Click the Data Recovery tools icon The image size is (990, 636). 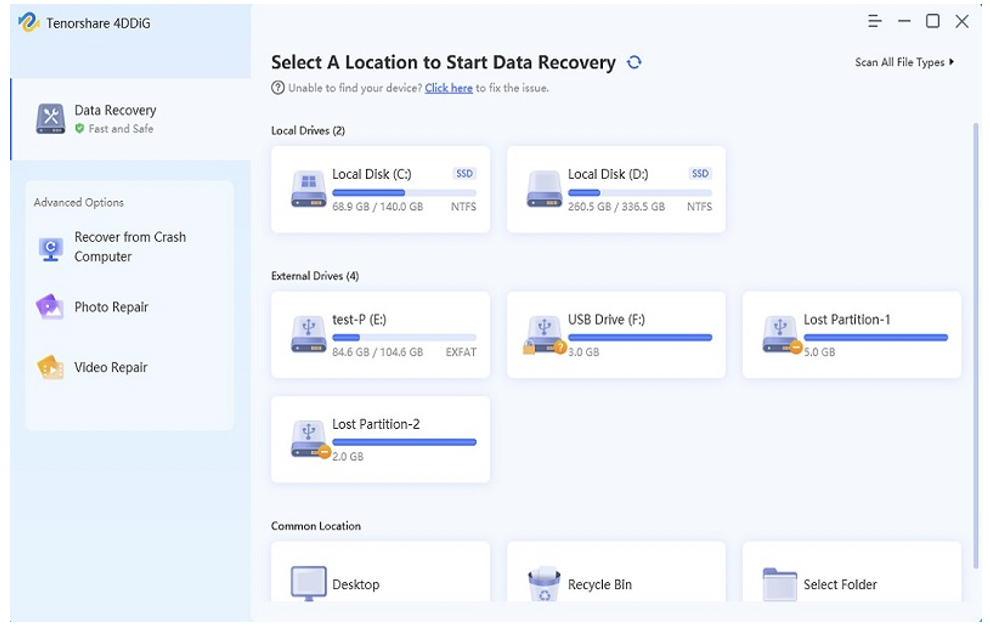click(x=51, y=118)
